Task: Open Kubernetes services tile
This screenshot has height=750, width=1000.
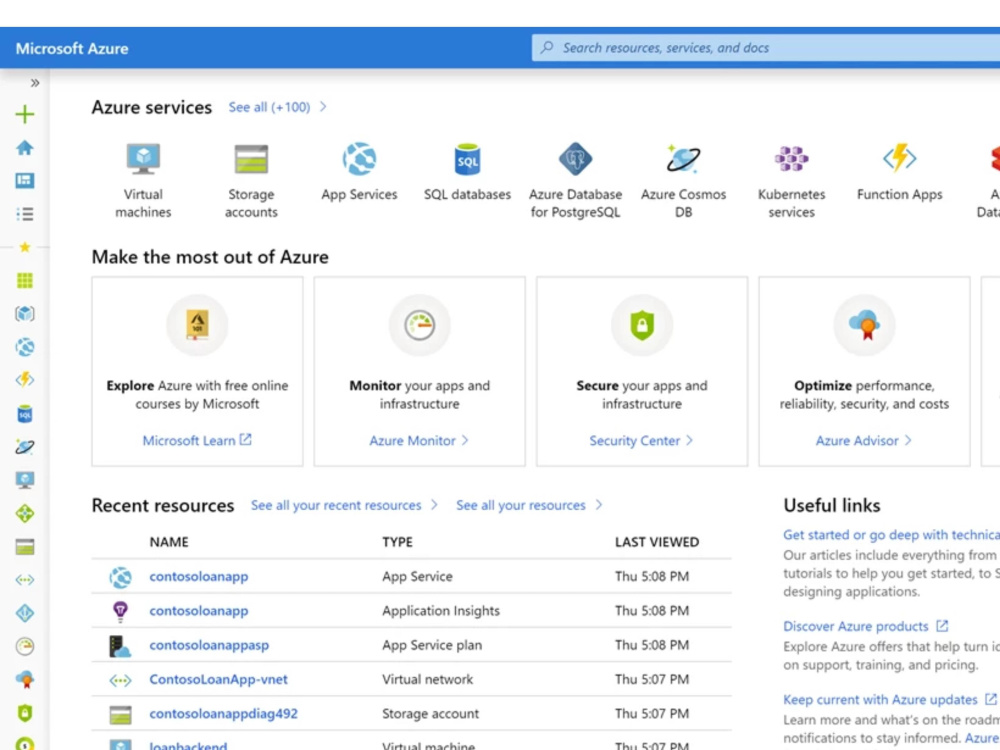Action: [x=791, y=181]
